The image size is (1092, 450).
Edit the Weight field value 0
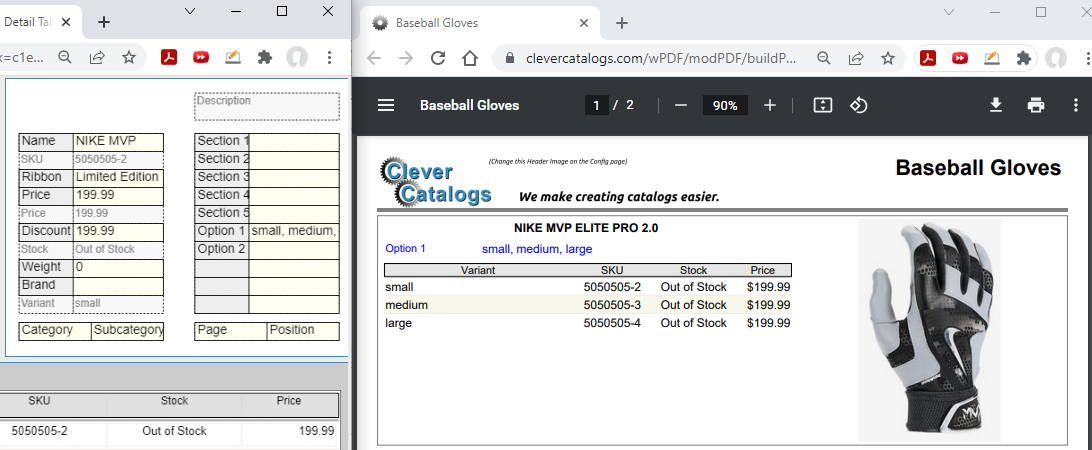pyautogui.click(x=118, y=268)
